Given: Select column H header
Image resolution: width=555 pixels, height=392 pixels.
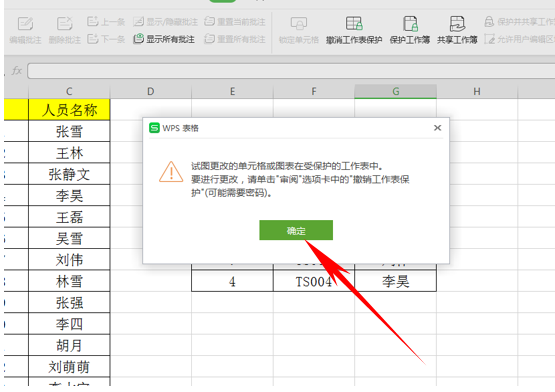Looking at the screenshot, I should pyautogui.click(x=477, y=91).
